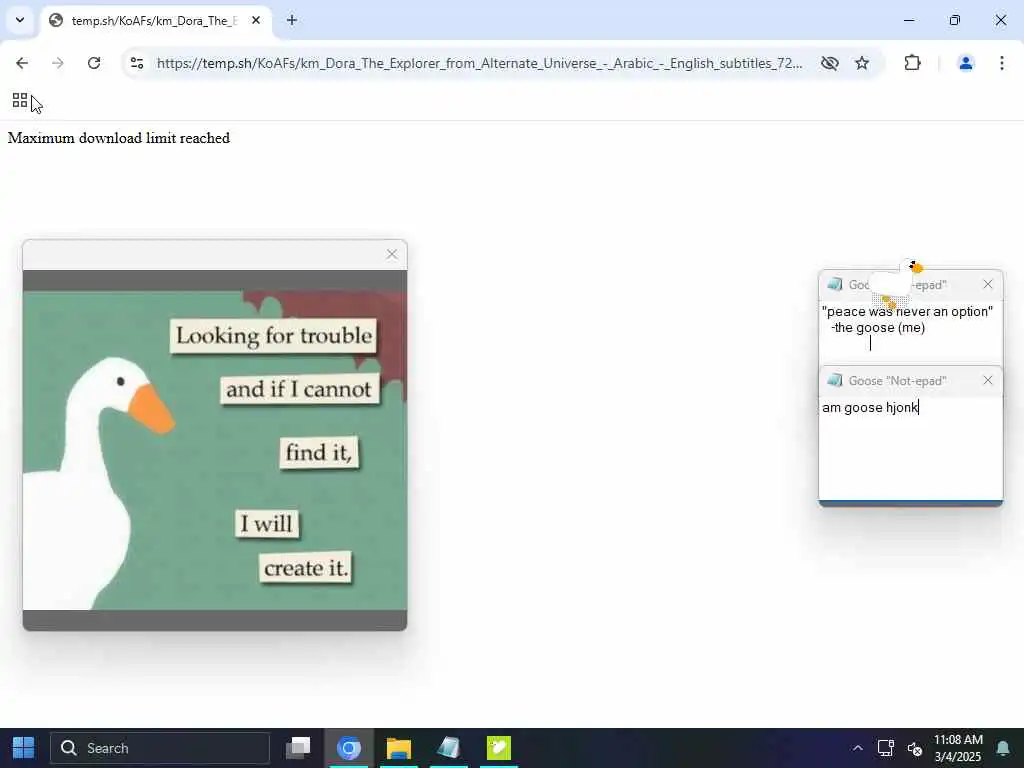The width and height of the screenshot is (1024, 768).
Task: Open Chrome three-dot menu
Action: [x=1002, y=63]
